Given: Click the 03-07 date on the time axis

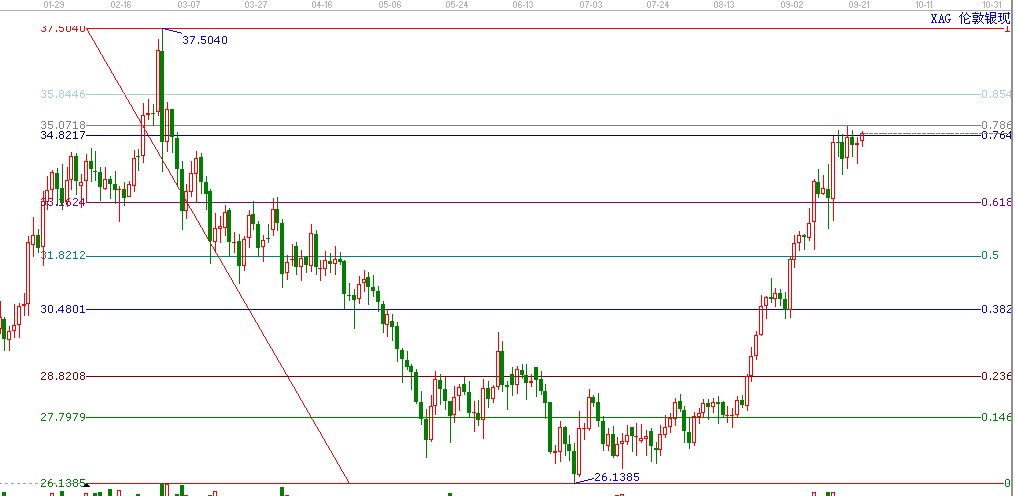Looking at the screenshot, I should [x=188, y=5].
